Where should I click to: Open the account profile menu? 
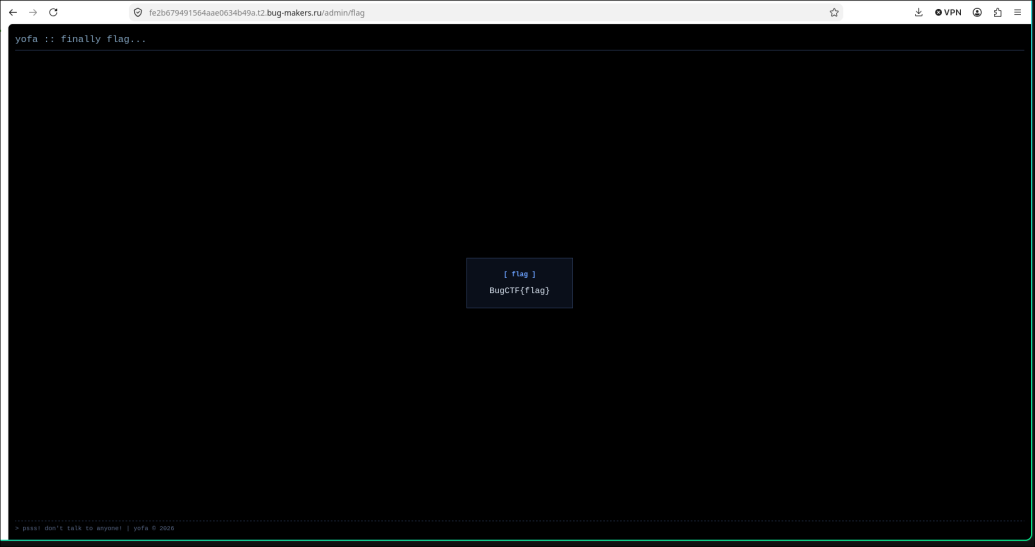point(978,13)
